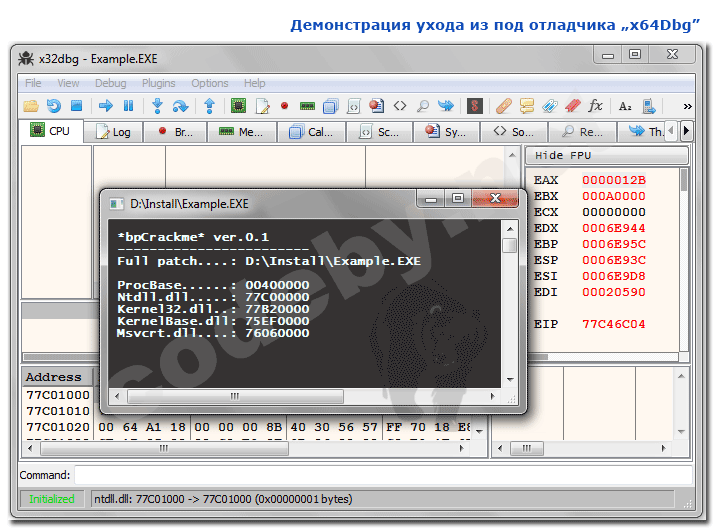This screenshot has height=529, width=717.
Task: Open the fx functions icon
Action: [595, 105]
